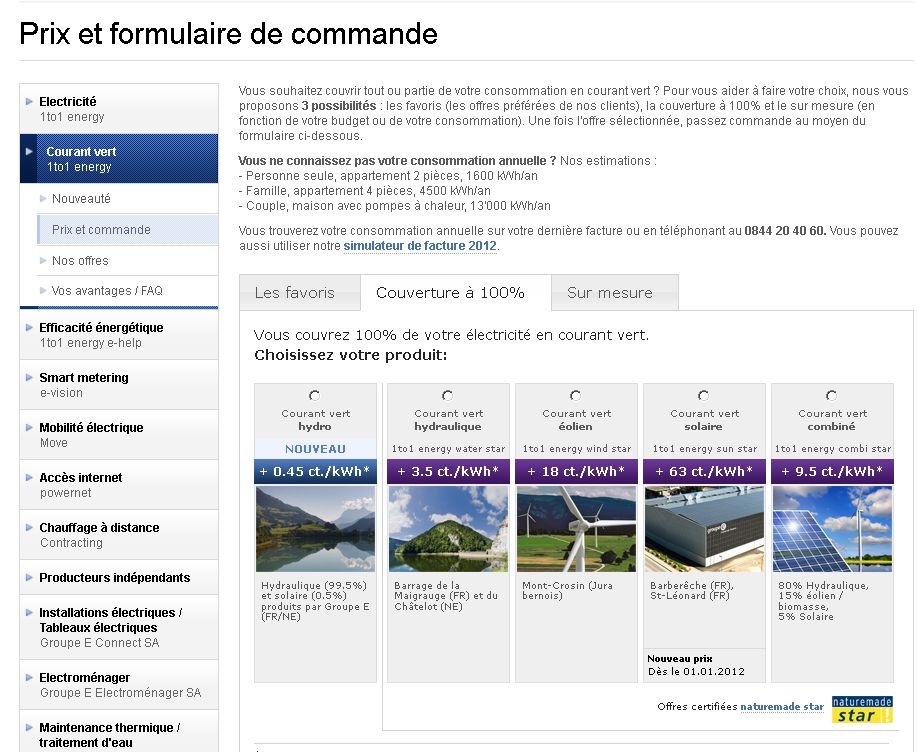Open the Electricité 1to1 energy menu item
Image resolution: width=919 pixels, height=752 pixels.
[119, 109]
